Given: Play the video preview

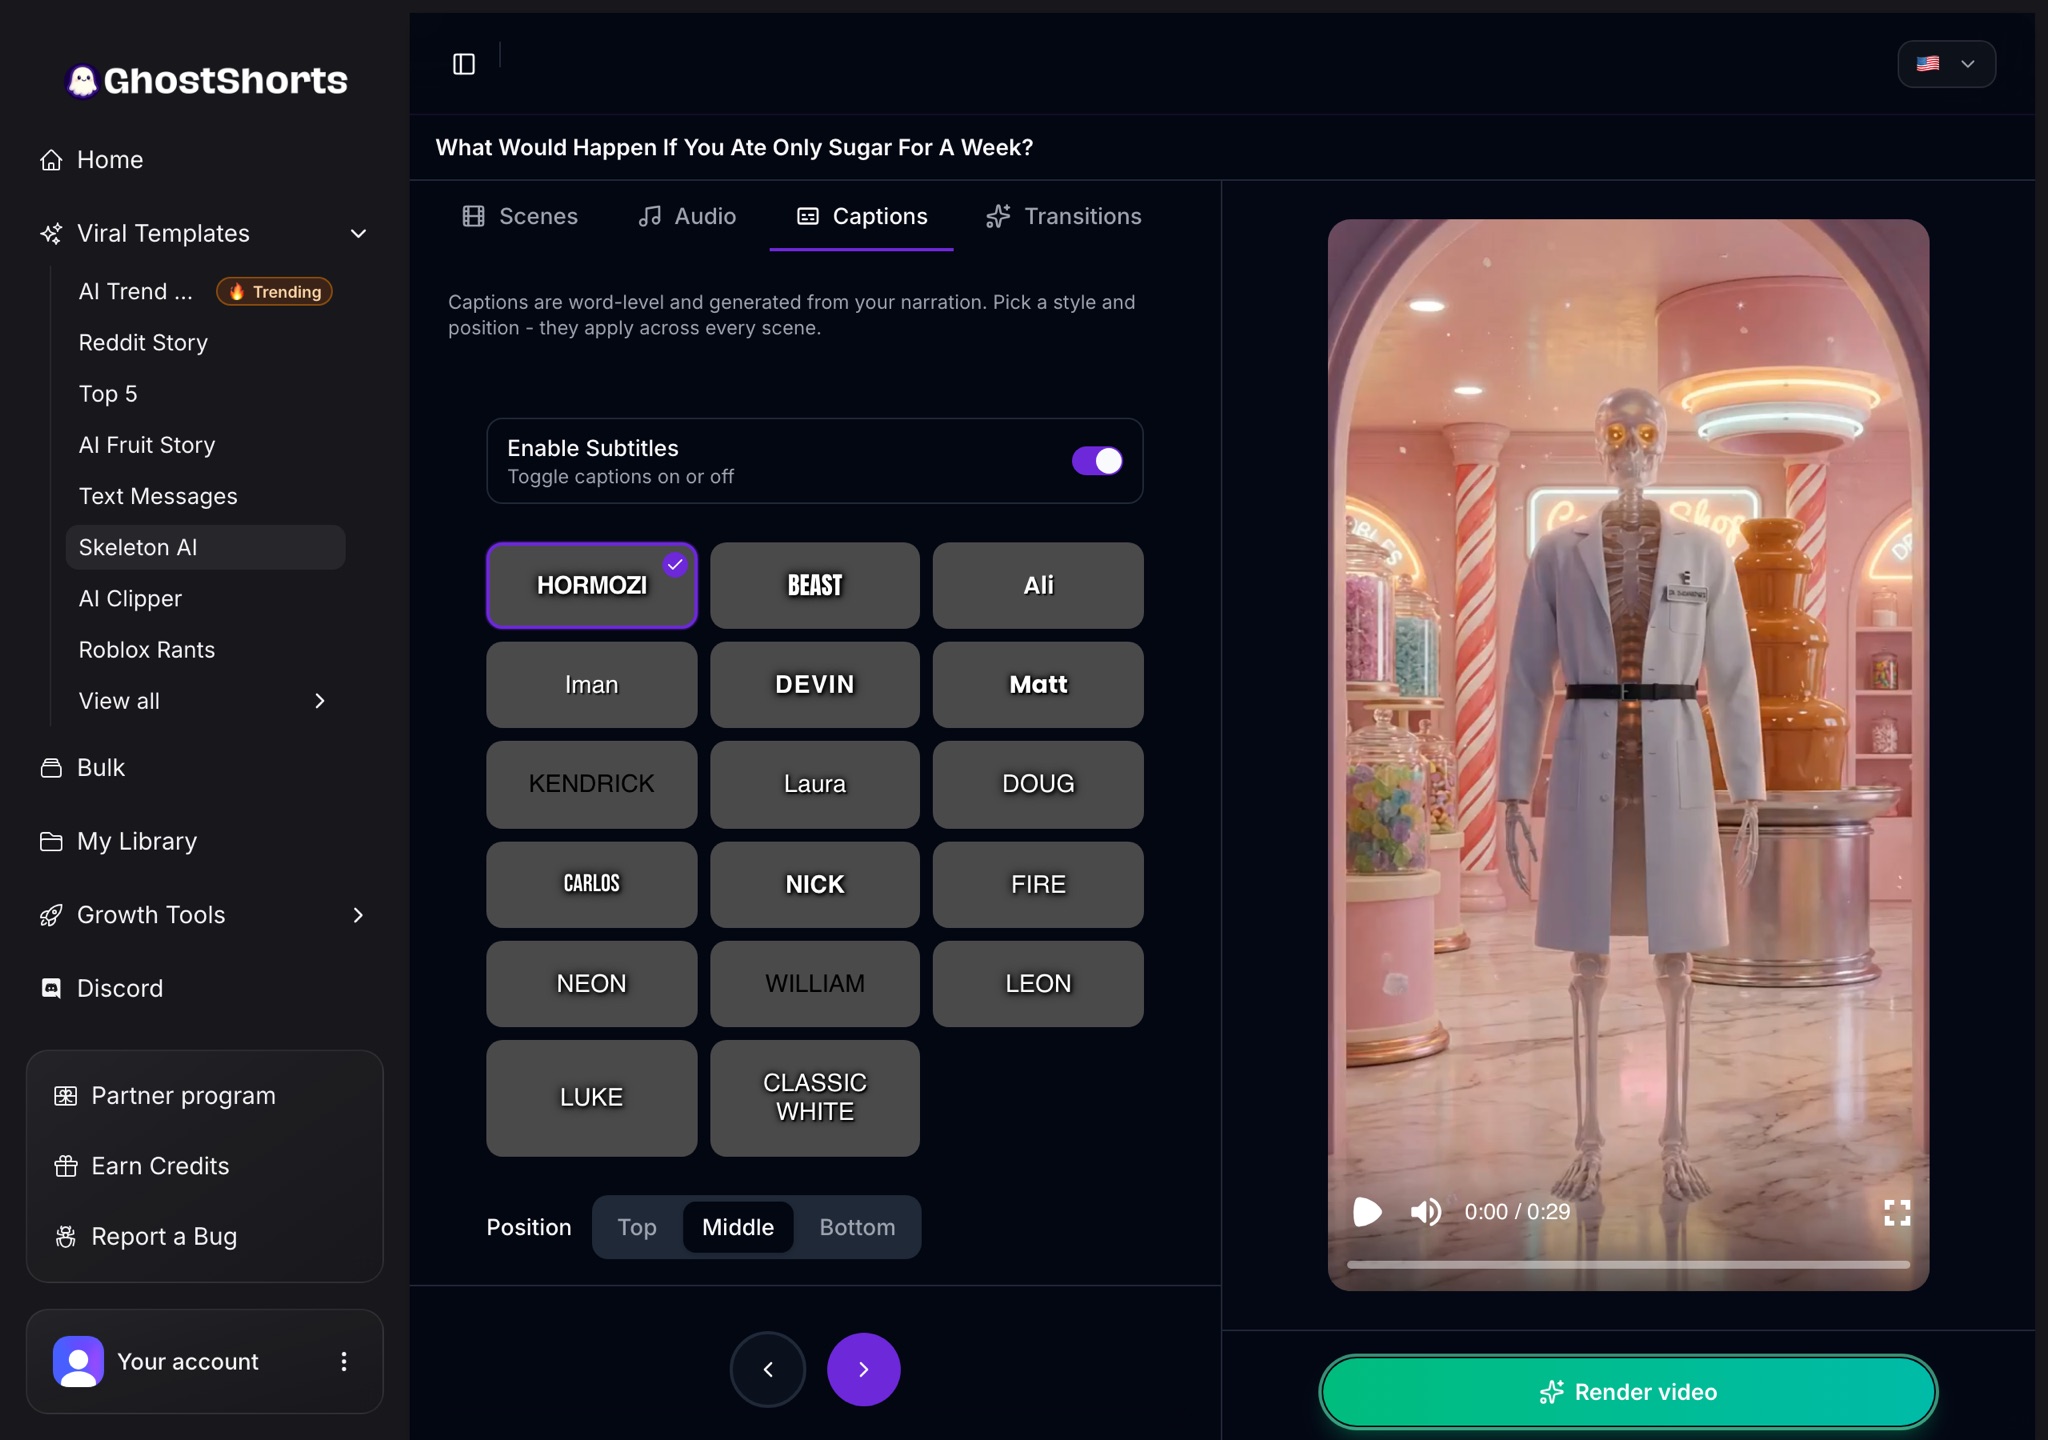Looking at the screenshot, I should [1367, 1212].
